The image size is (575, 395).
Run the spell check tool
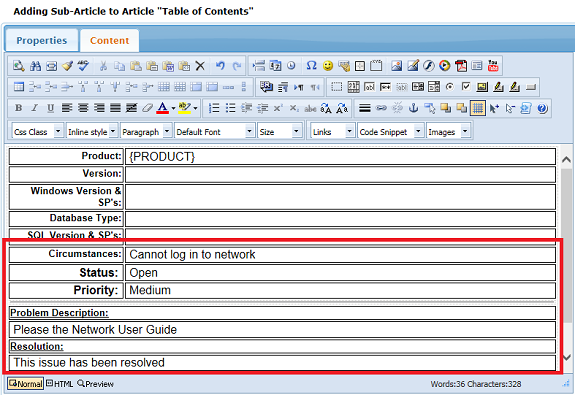pos(83,66)
